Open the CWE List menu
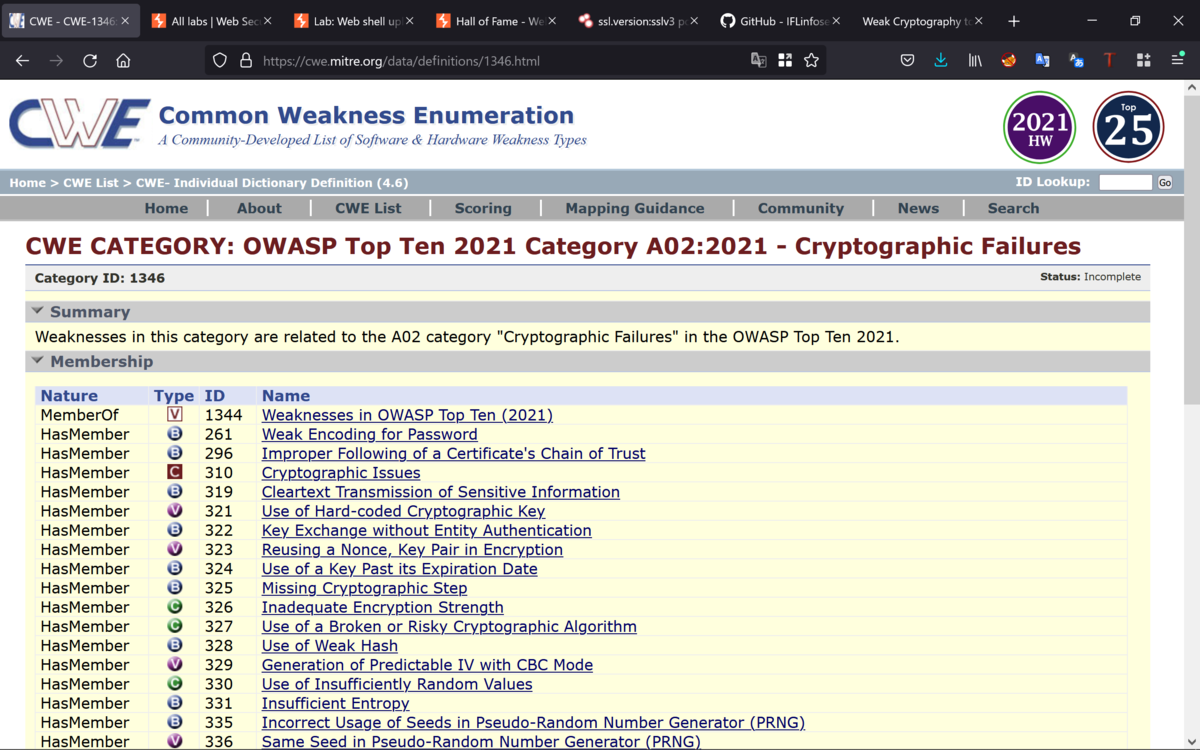This screenshot has height=750, width=1200. 368,208
